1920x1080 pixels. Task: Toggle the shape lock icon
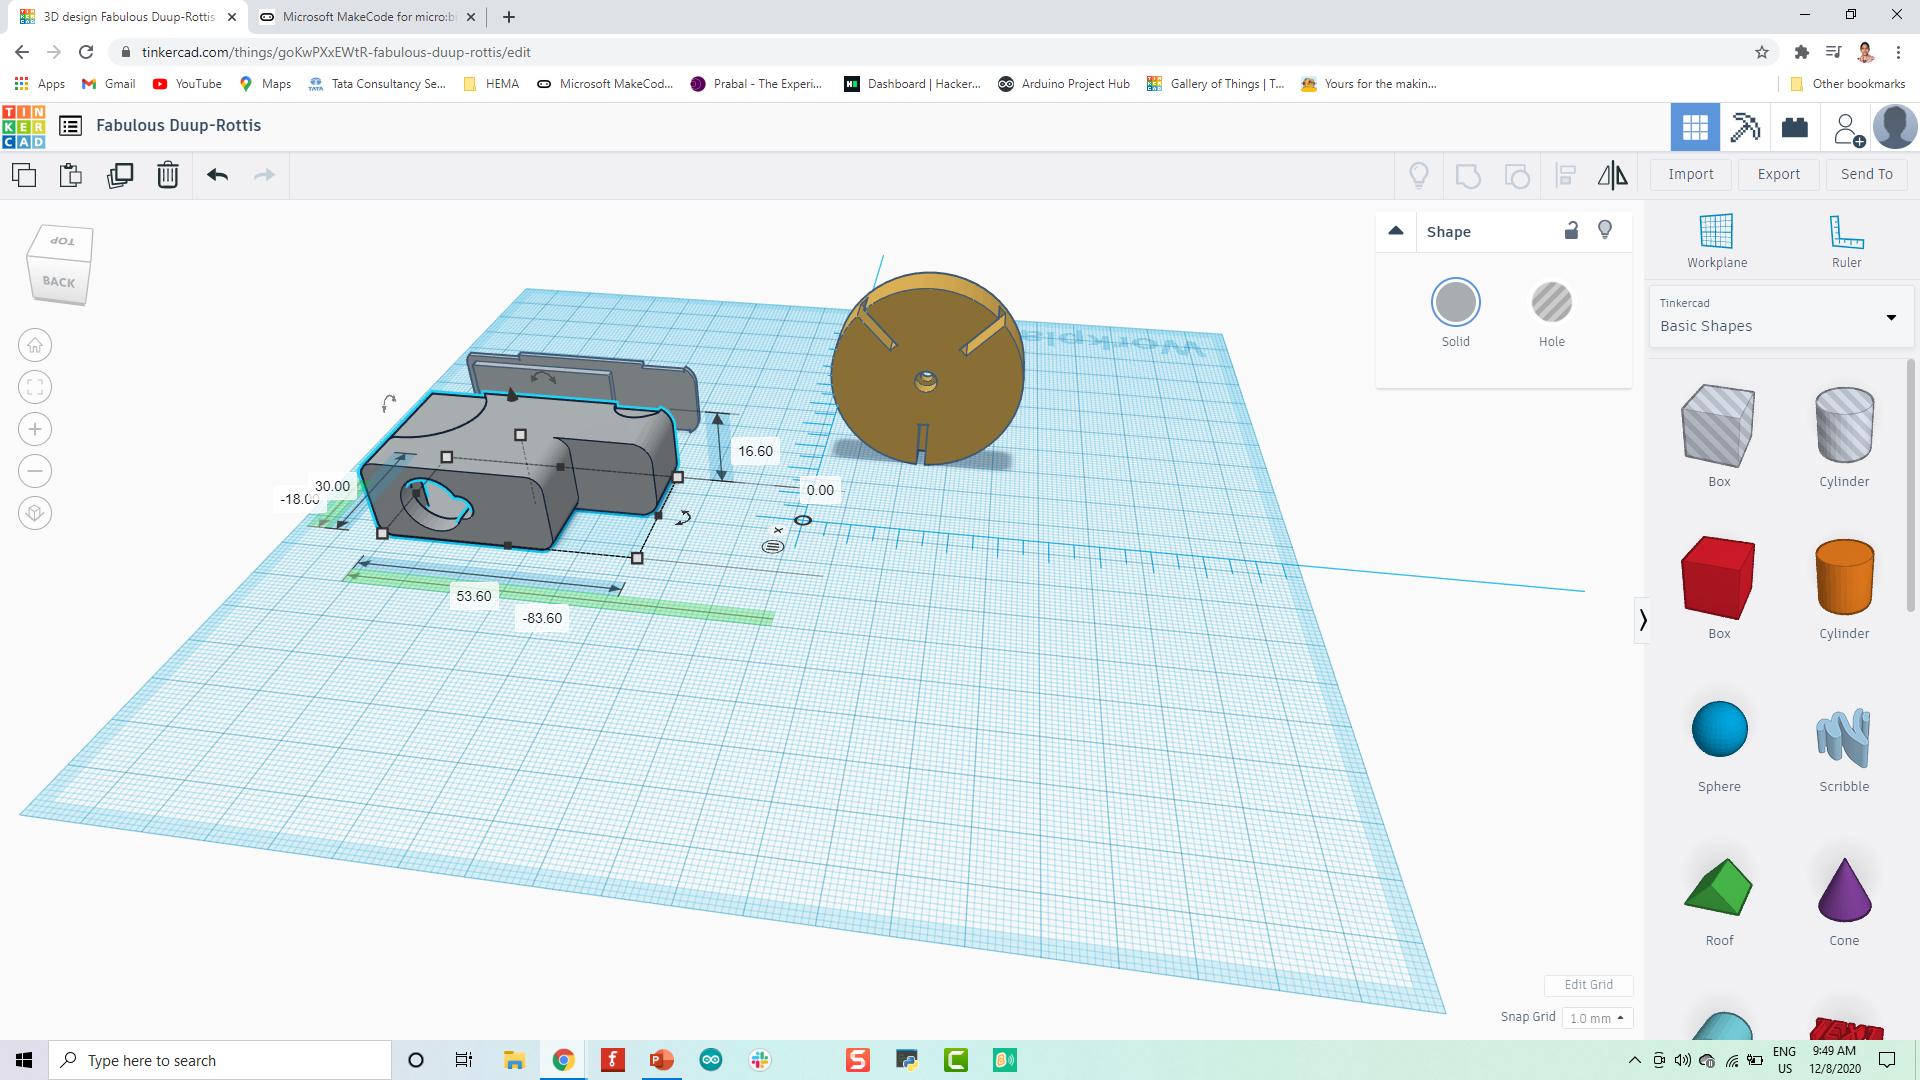1571,231
